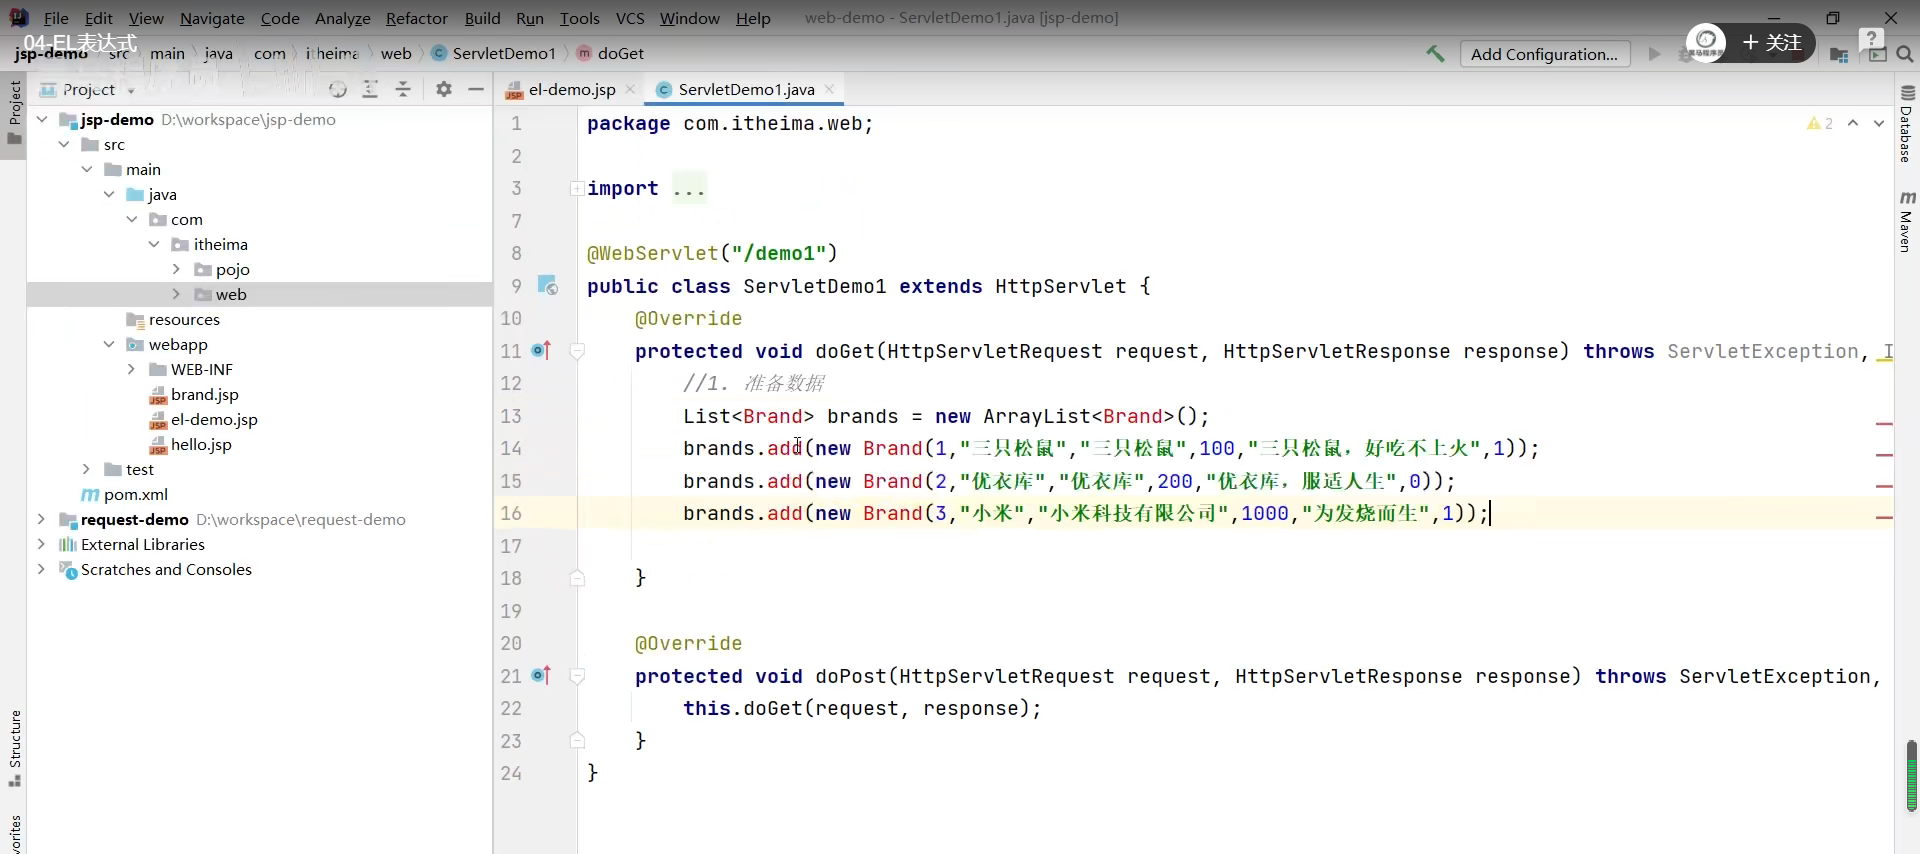Click the Run Anything toolbar icon
The width and height of the screenshot is (1920, 854).
click(x=1877, y=55)
